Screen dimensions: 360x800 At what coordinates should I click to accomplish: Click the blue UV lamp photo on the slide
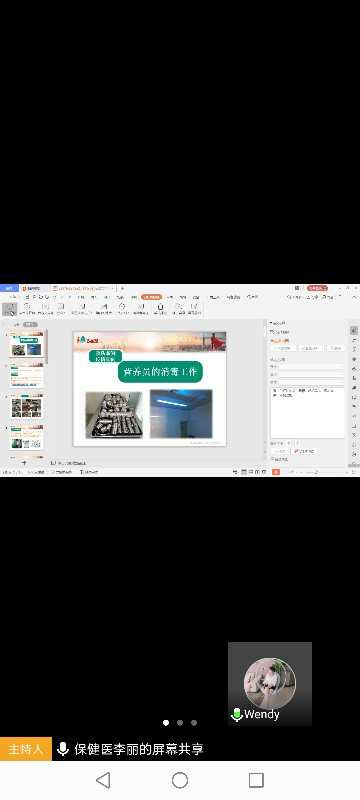[x=181, y=413]
